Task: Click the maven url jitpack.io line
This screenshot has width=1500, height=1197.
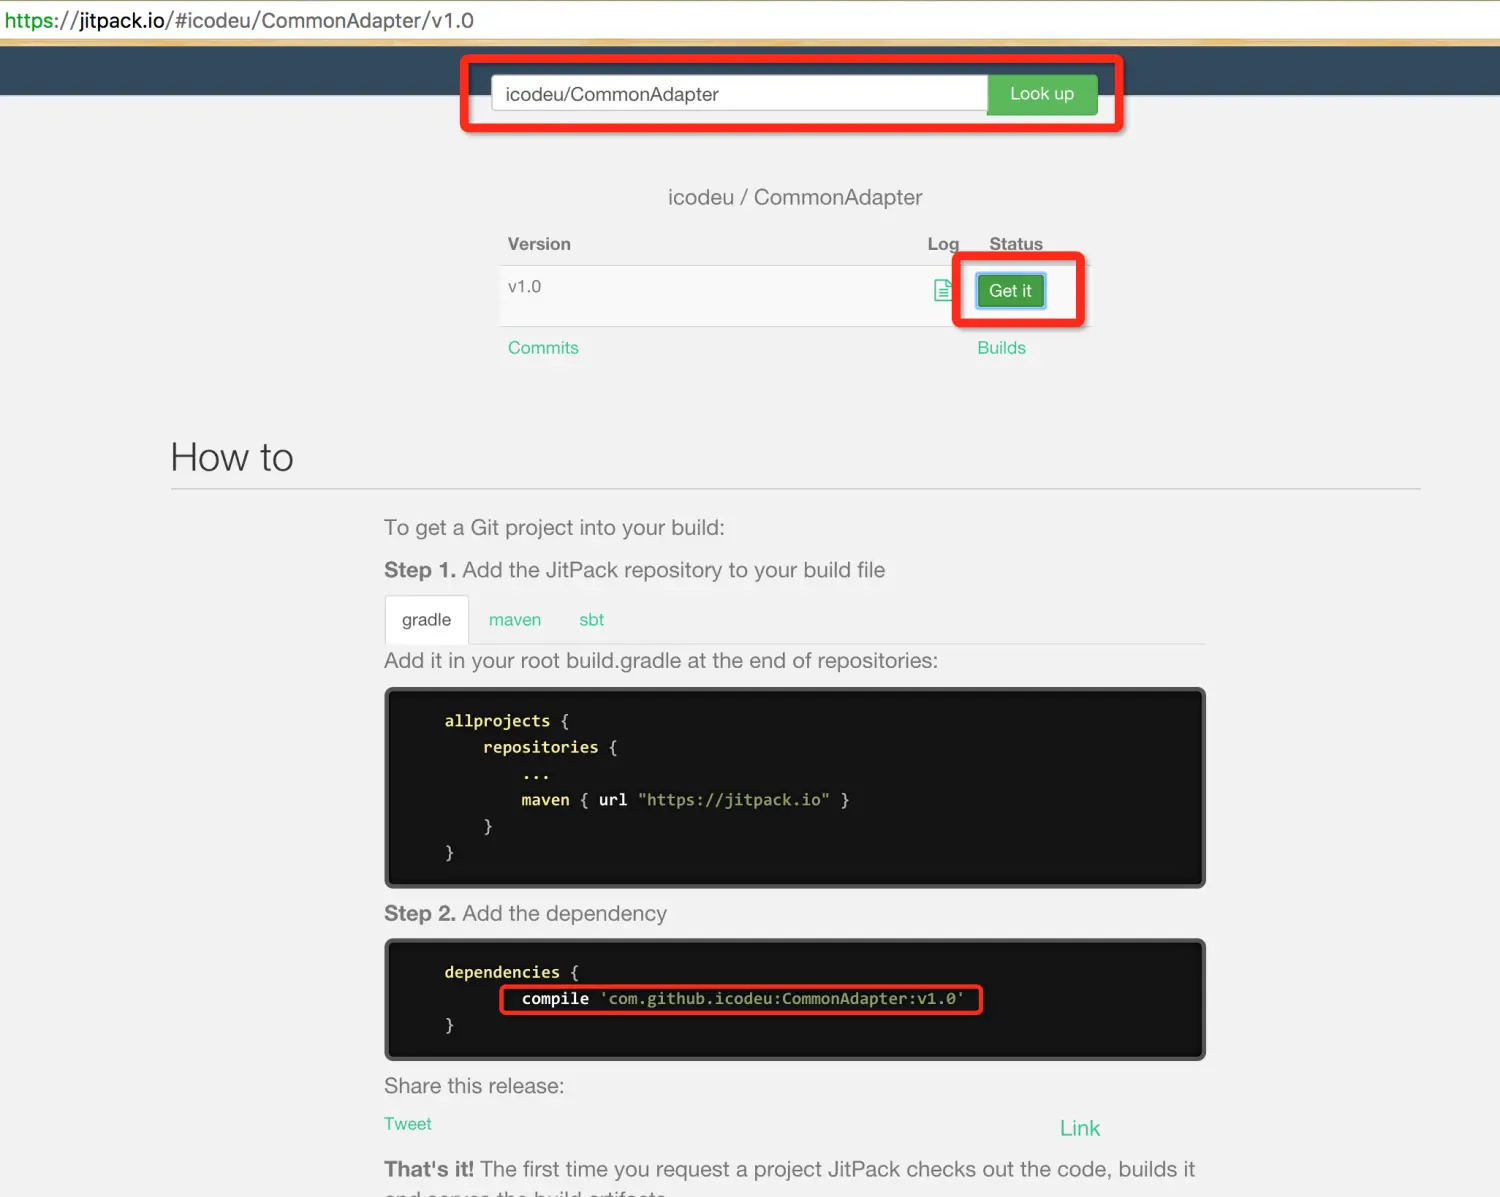Action: pyautogui.click(x=685, y=800)
